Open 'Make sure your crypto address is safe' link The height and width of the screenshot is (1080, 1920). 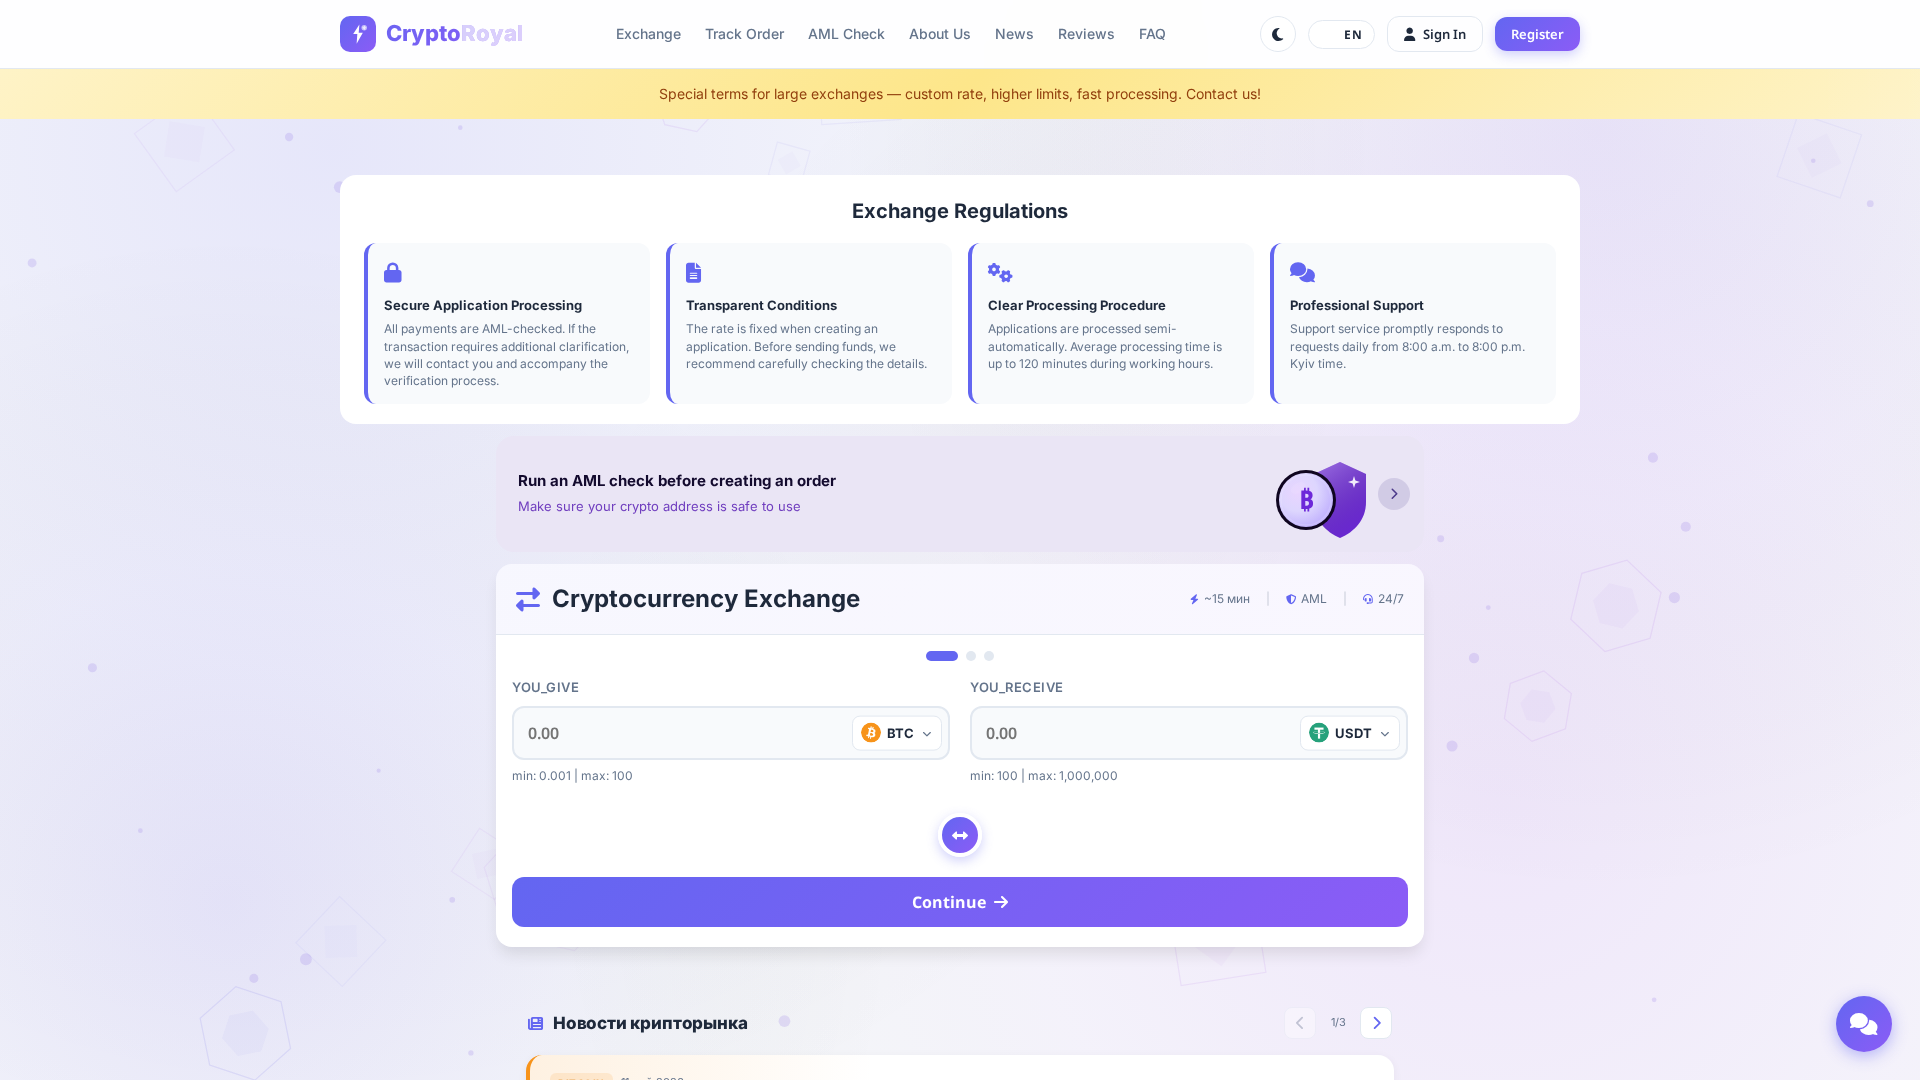659,507
